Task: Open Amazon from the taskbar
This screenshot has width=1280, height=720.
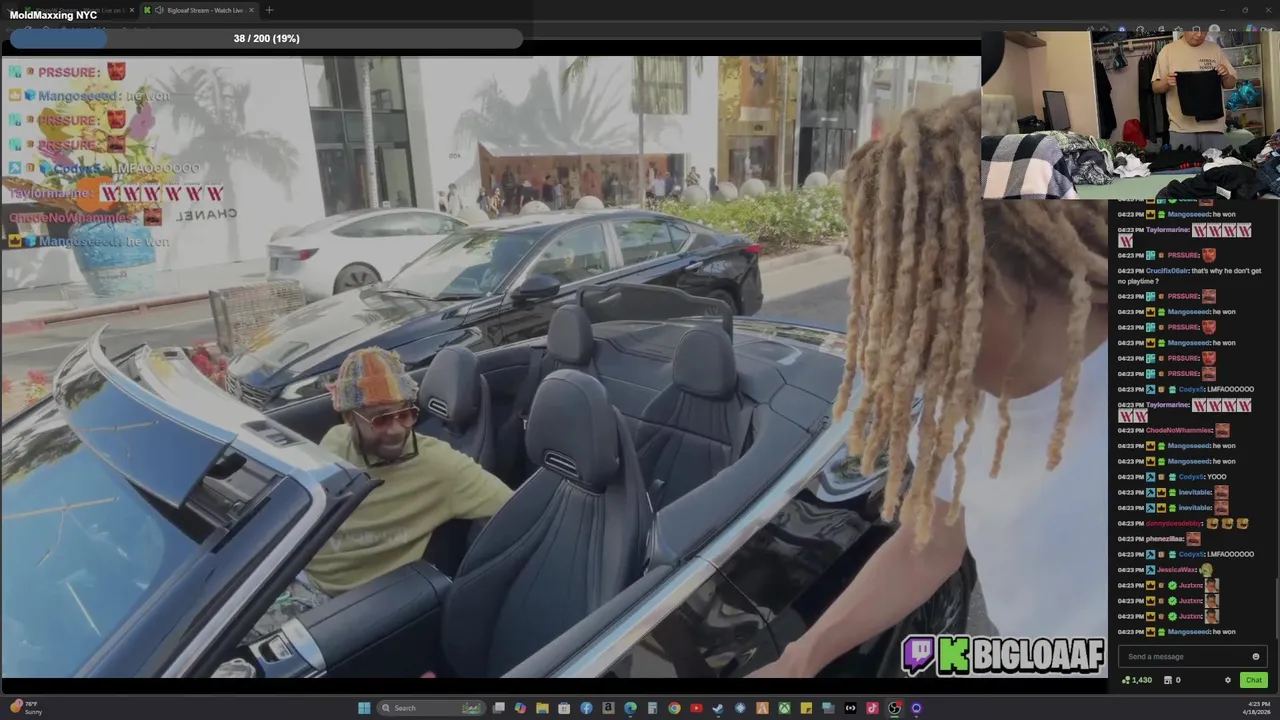Action: (608, 708)
